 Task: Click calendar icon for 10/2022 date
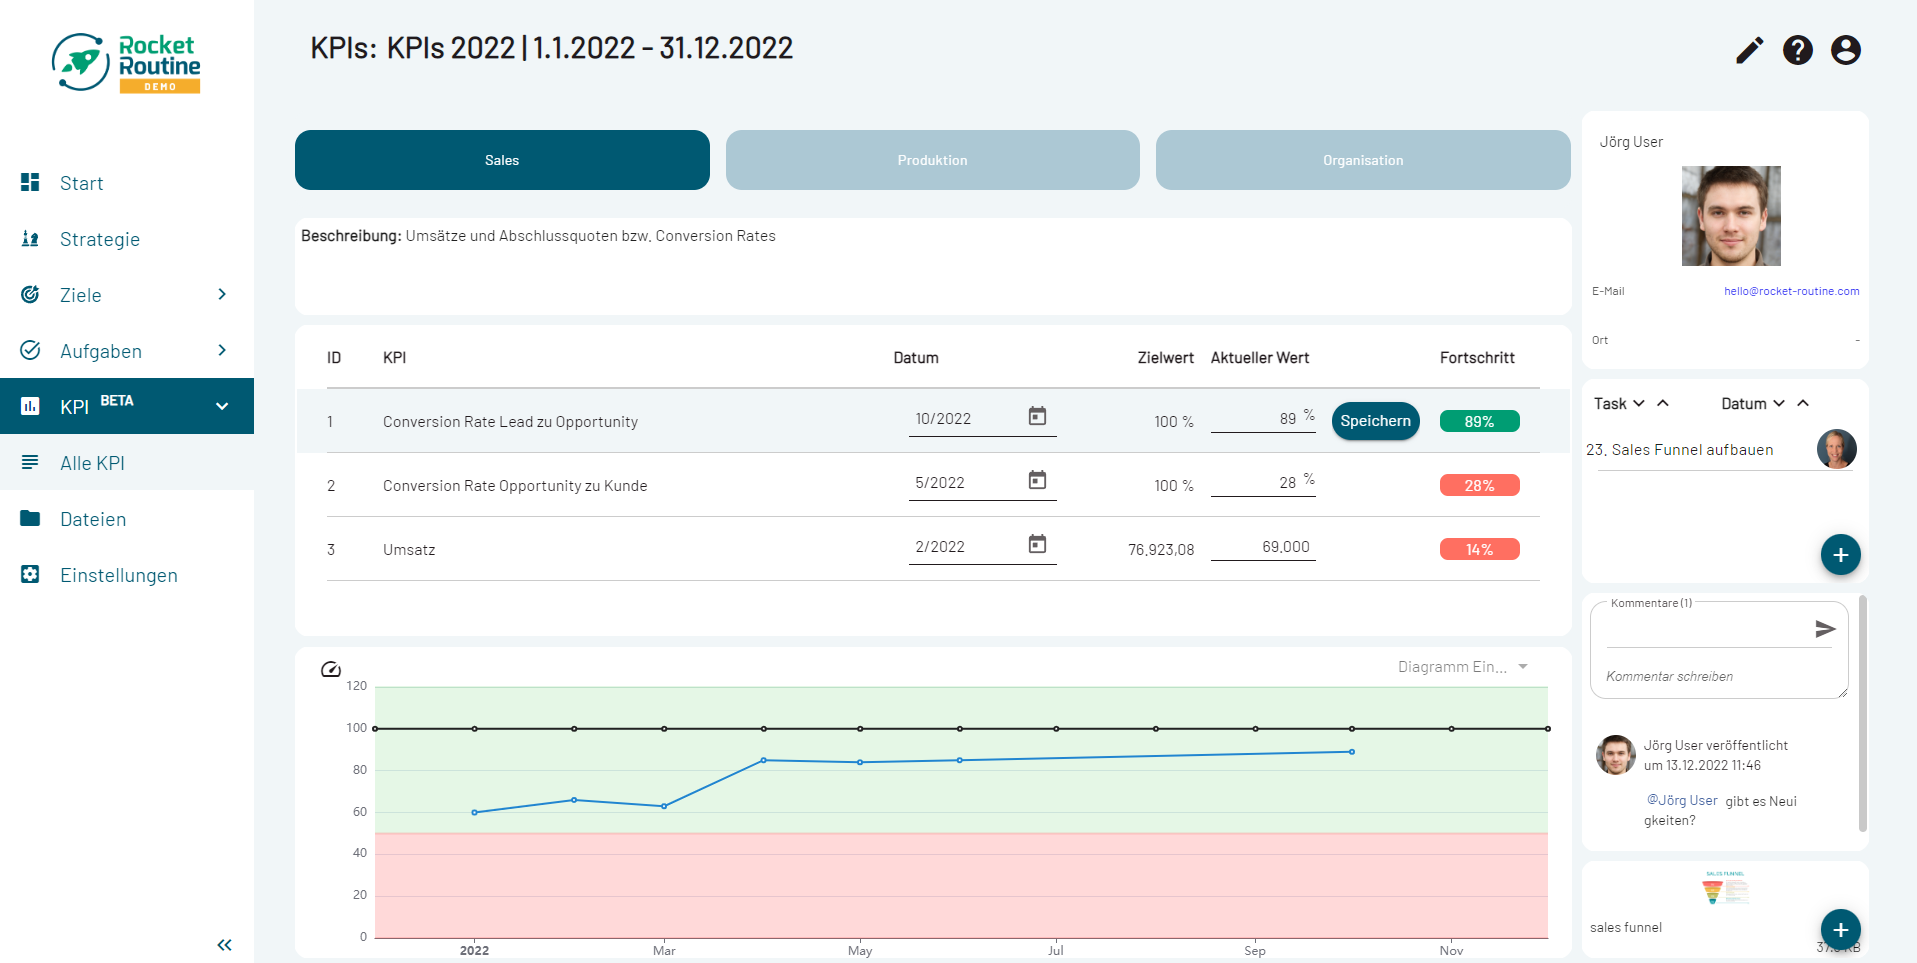tap(1037, 416)
